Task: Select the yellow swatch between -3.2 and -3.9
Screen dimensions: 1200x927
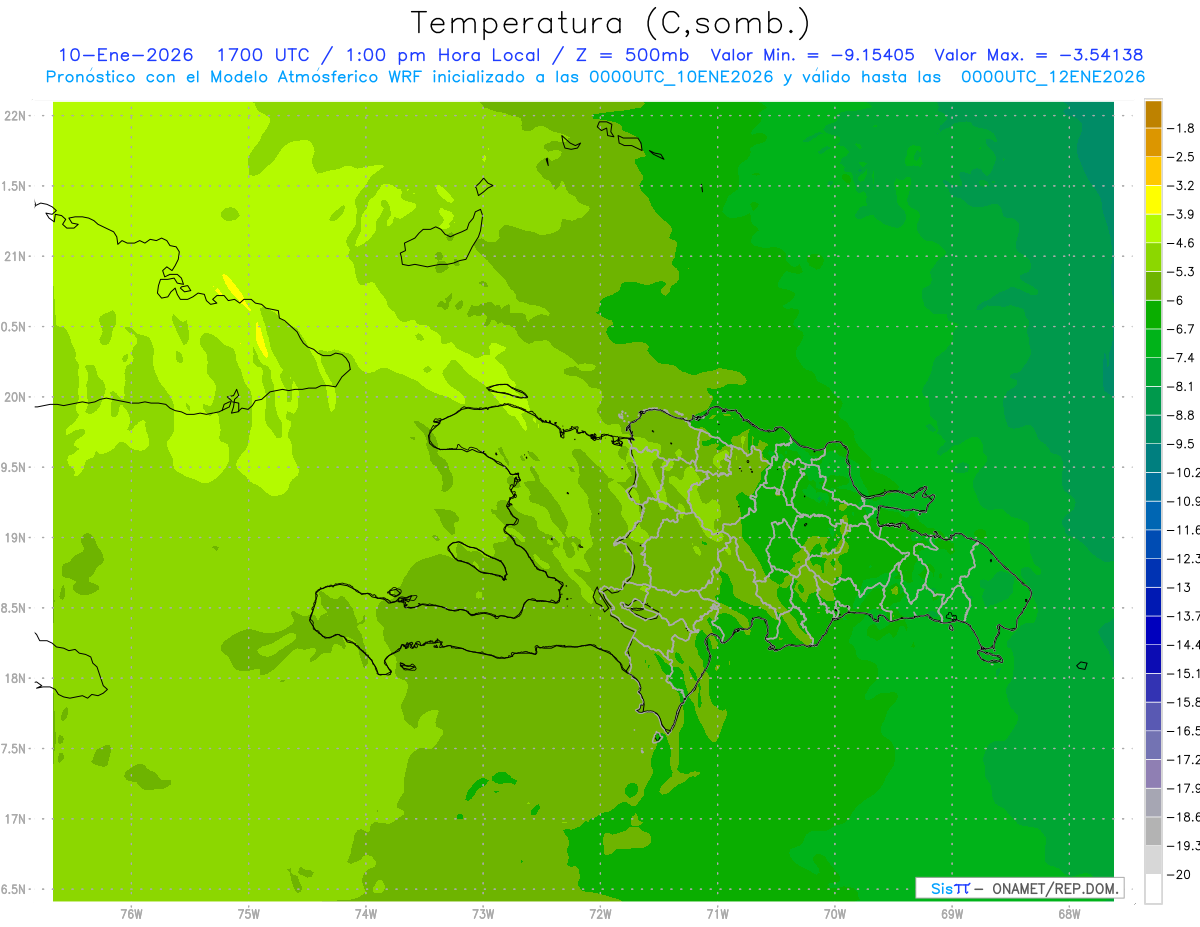Action: coord(1153,200)
